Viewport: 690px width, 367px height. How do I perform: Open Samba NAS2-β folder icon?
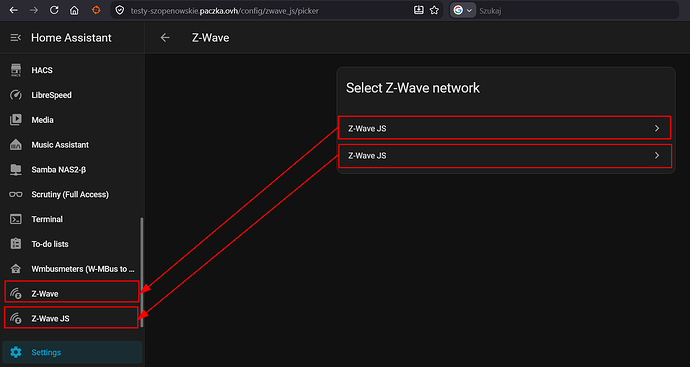(x=16, y=169)
